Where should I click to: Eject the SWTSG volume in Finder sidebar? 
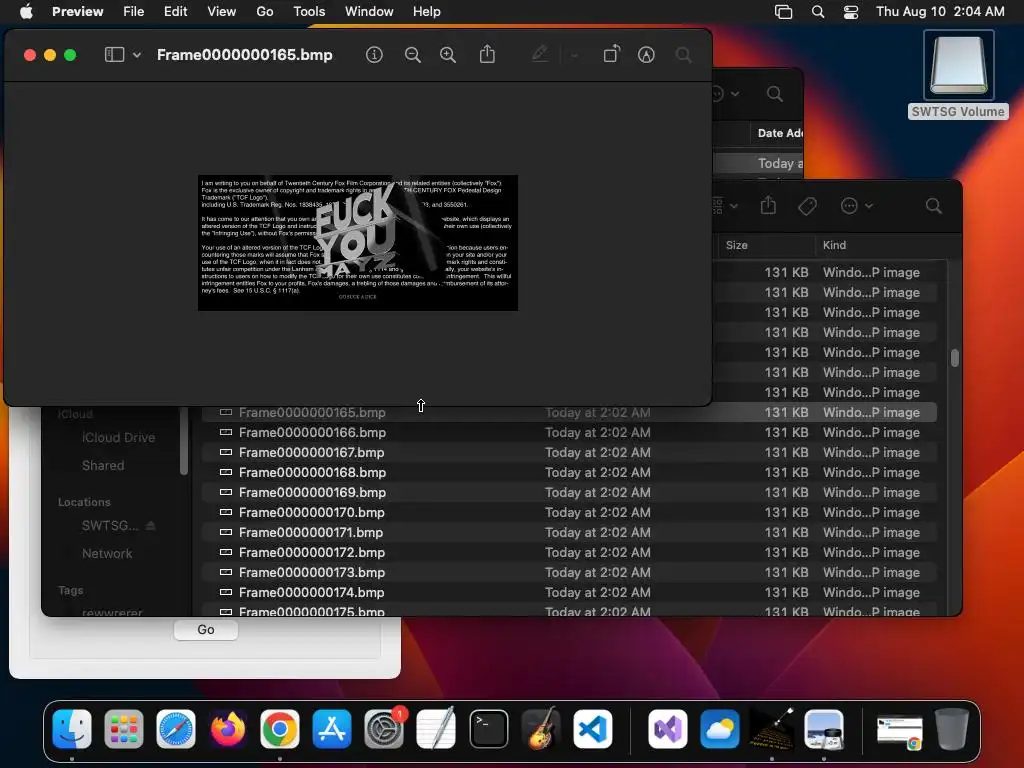coord(150,526)
